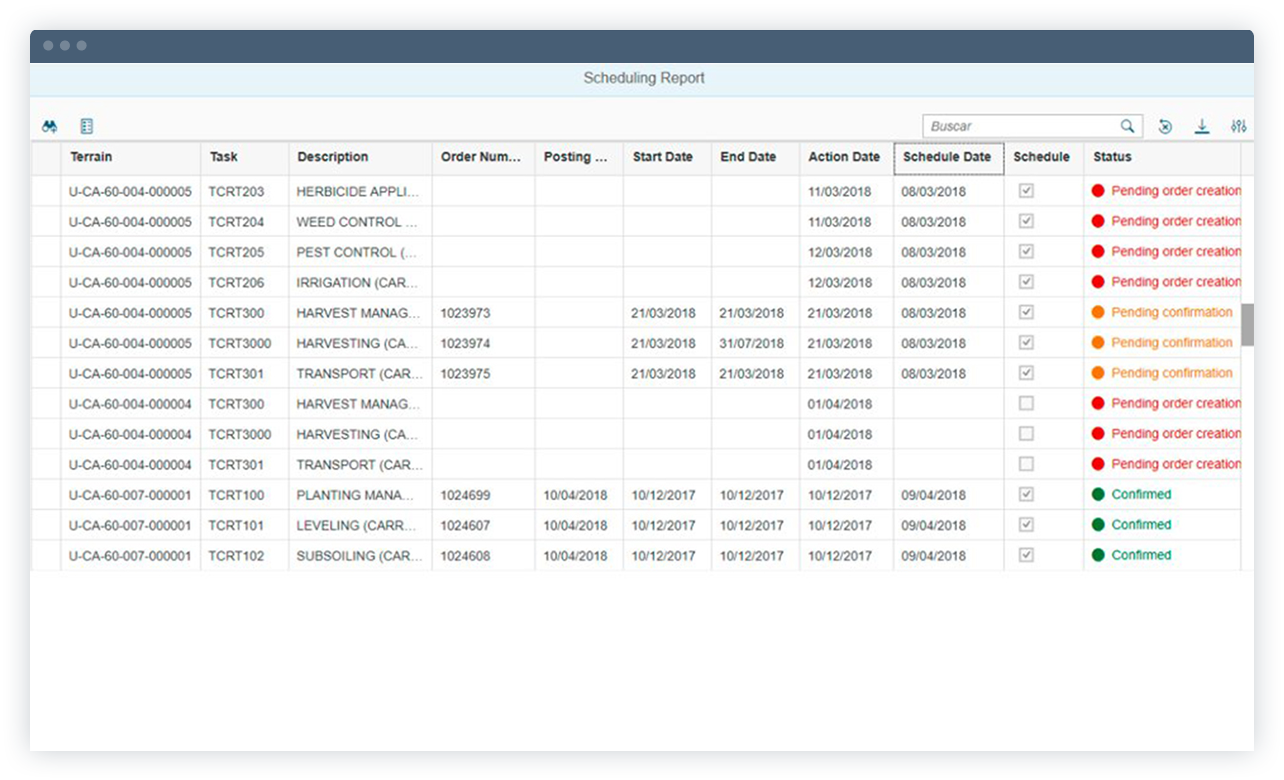Click inside the Buscar search field
This screenshot has height=780, width=1284.
pos(1020,125)
